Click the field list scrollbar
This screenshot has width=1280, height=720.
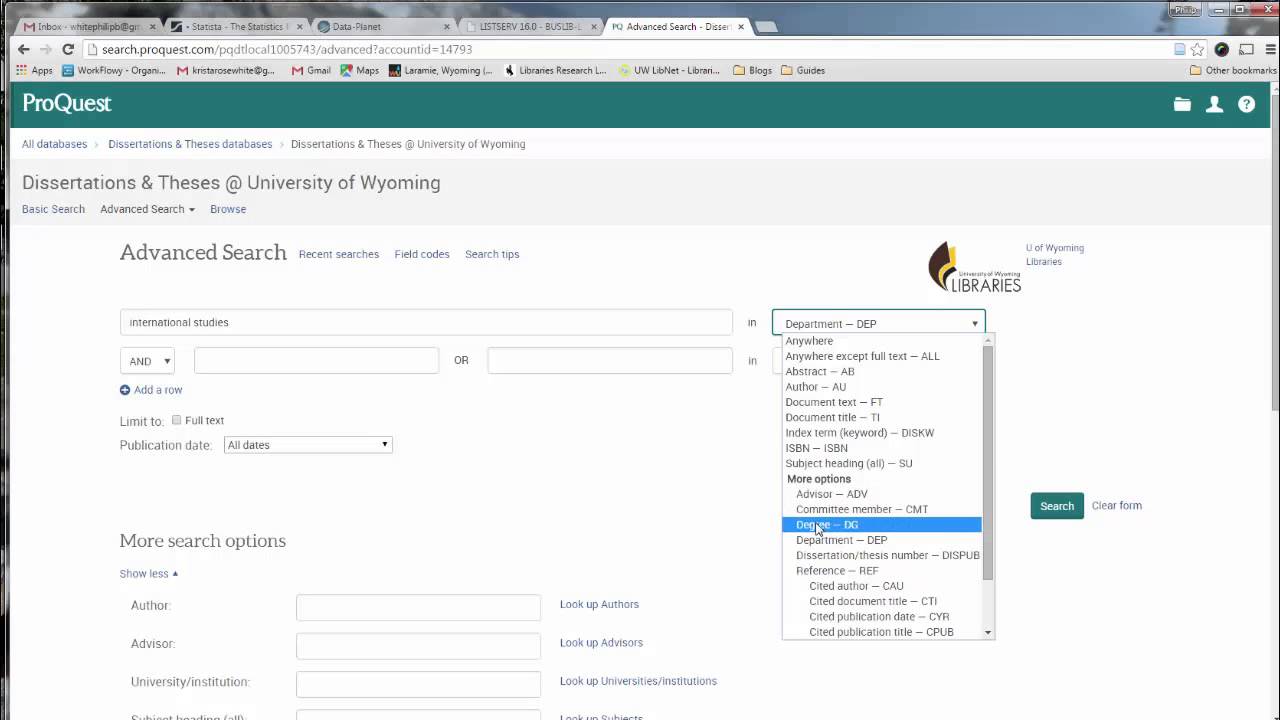pos(988,464)
